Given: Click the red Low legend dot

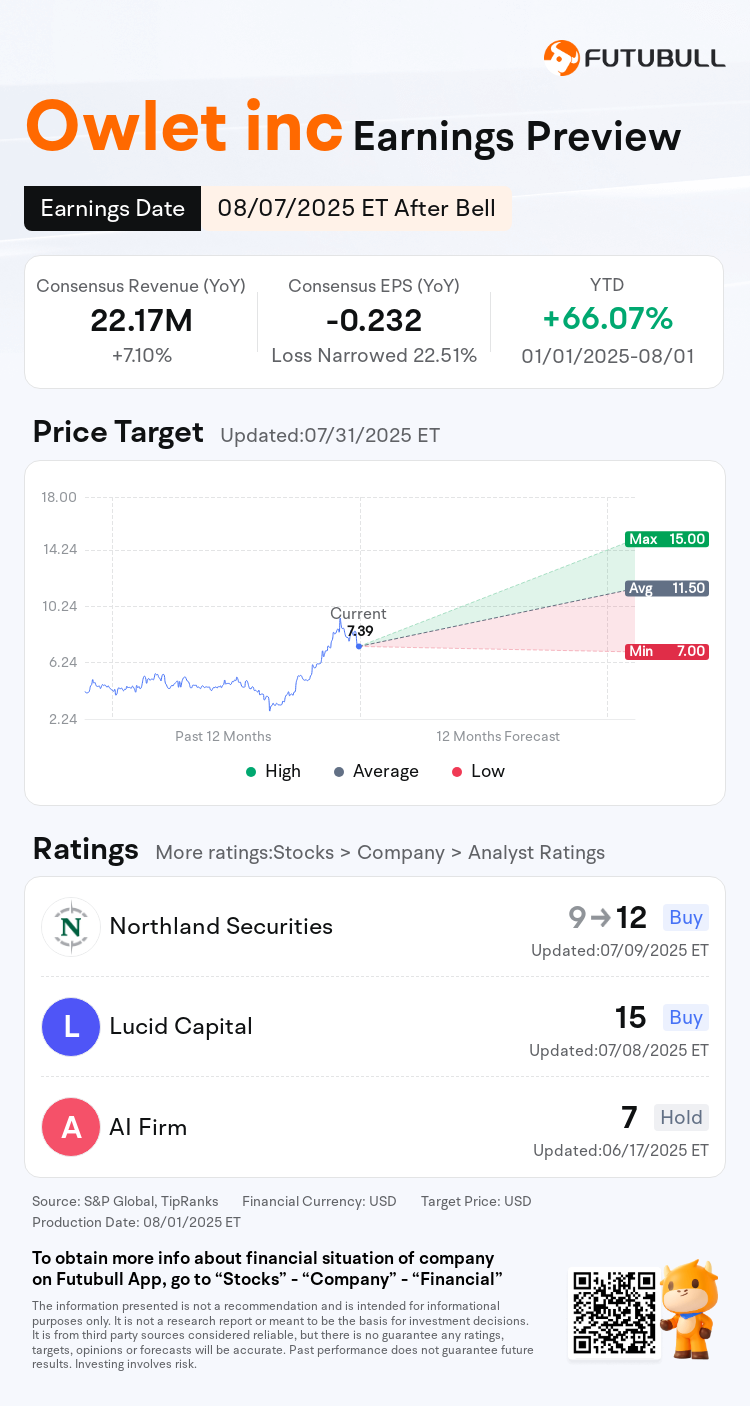Looking at the screenshot, I should coord(457,771).
